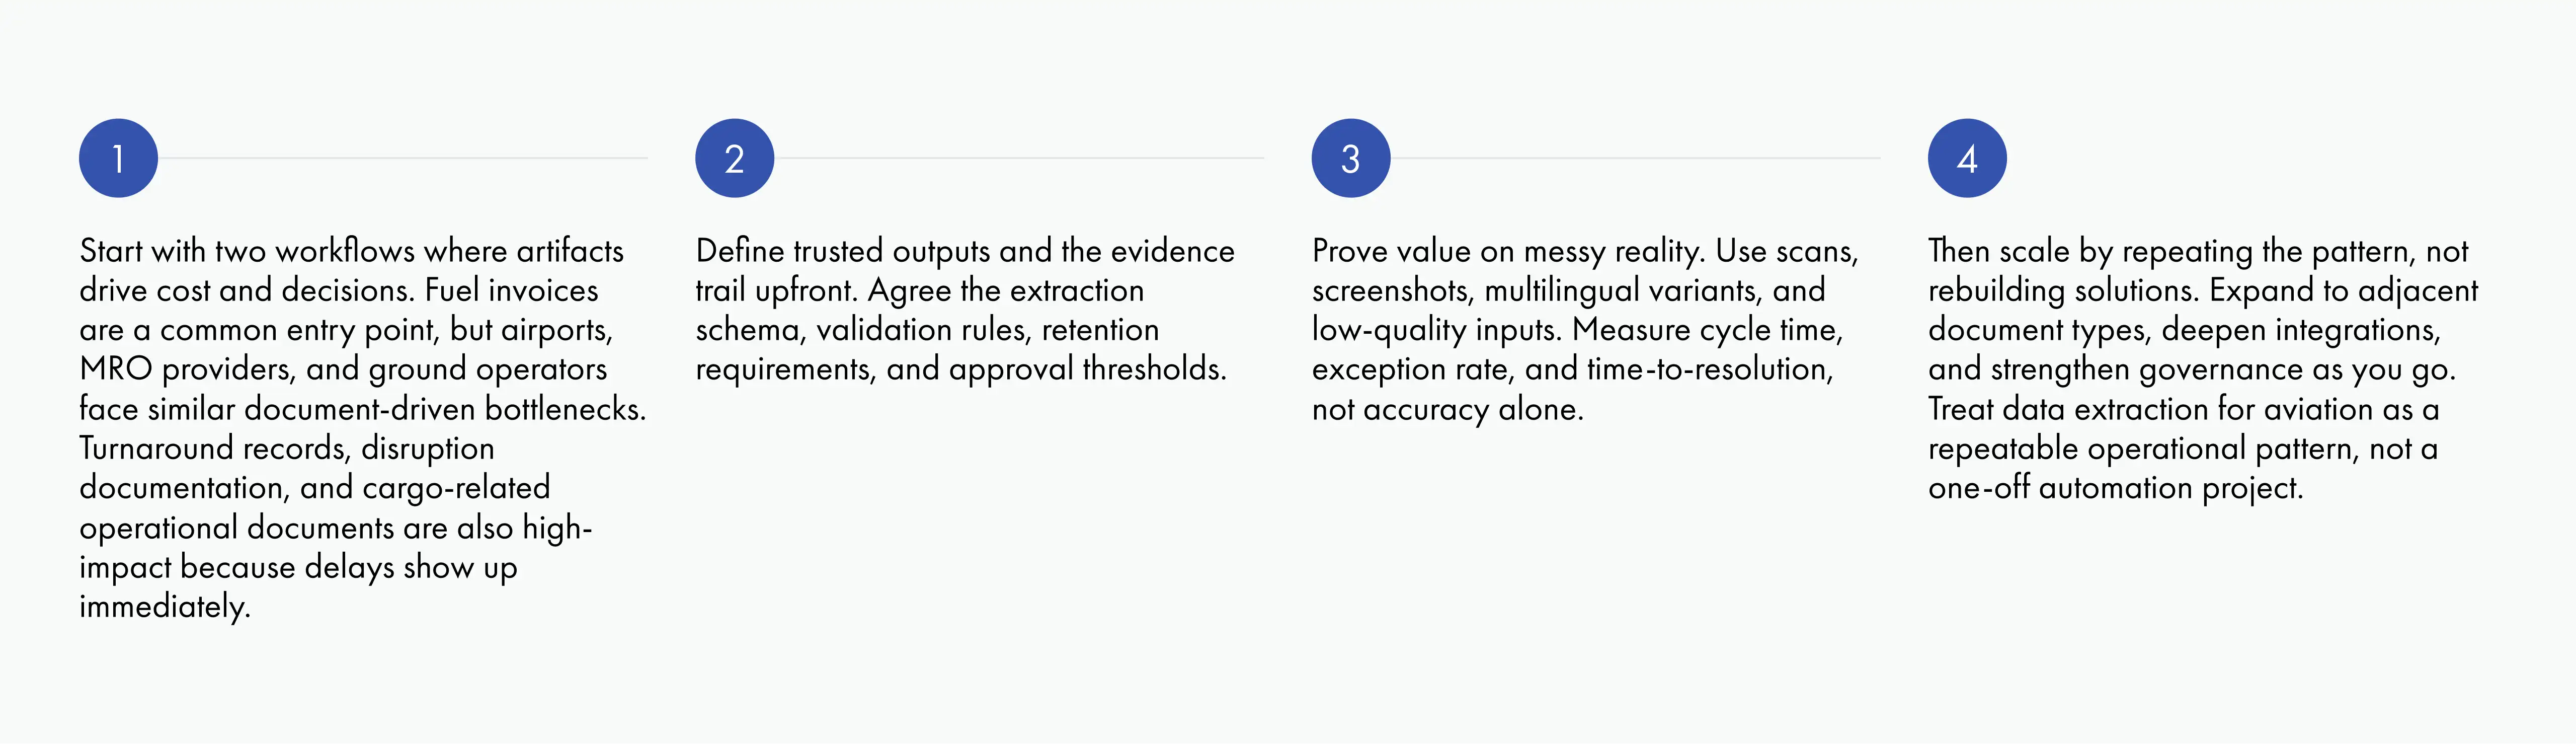The image size is (2576, 744).
Task: Click the words "approval thresholds"
Action: coord(1086,370)
